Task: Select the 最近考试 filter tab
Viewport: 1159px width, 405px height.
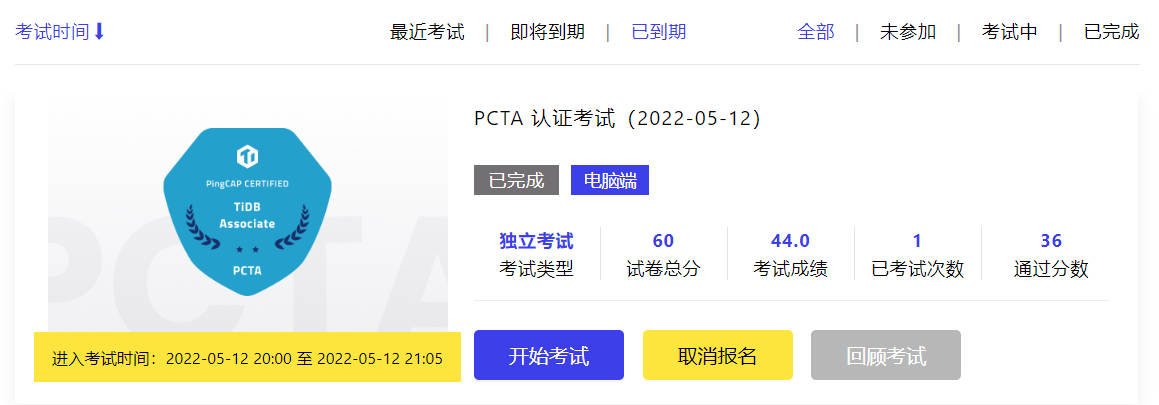Action: 427,32
